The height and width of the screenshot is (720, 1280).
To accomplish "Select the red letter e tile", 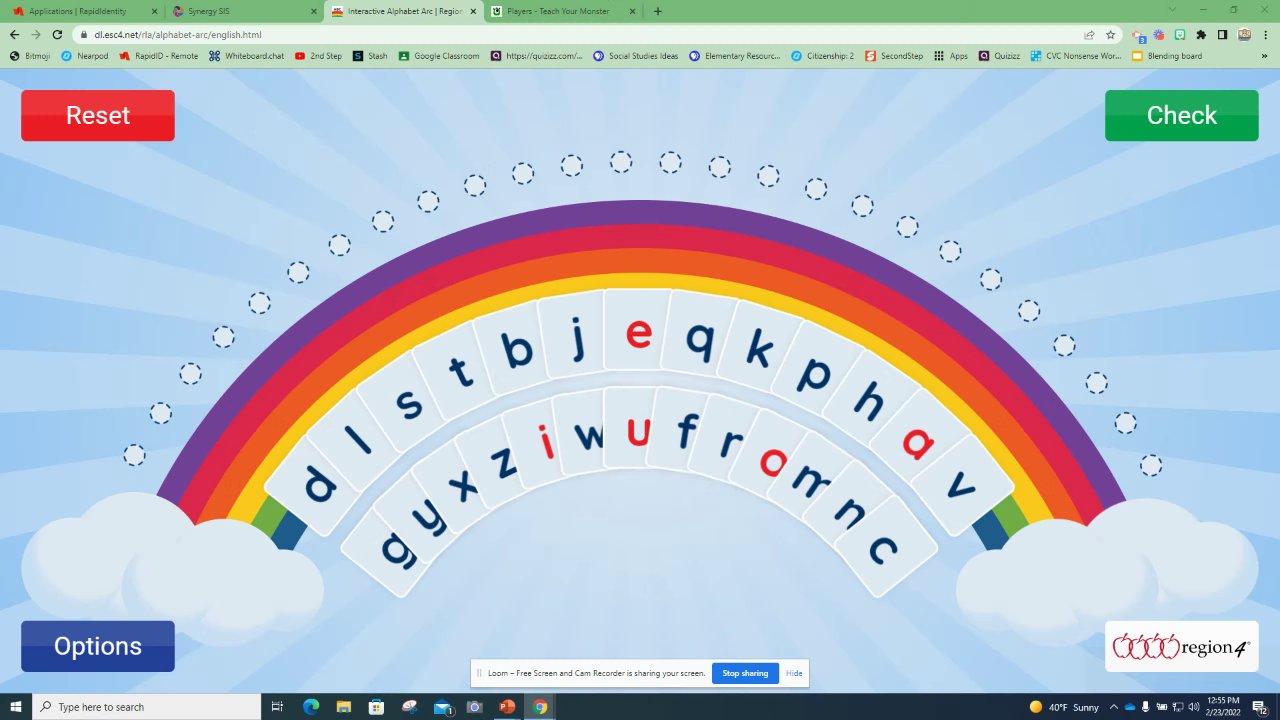I will (638, 332).
